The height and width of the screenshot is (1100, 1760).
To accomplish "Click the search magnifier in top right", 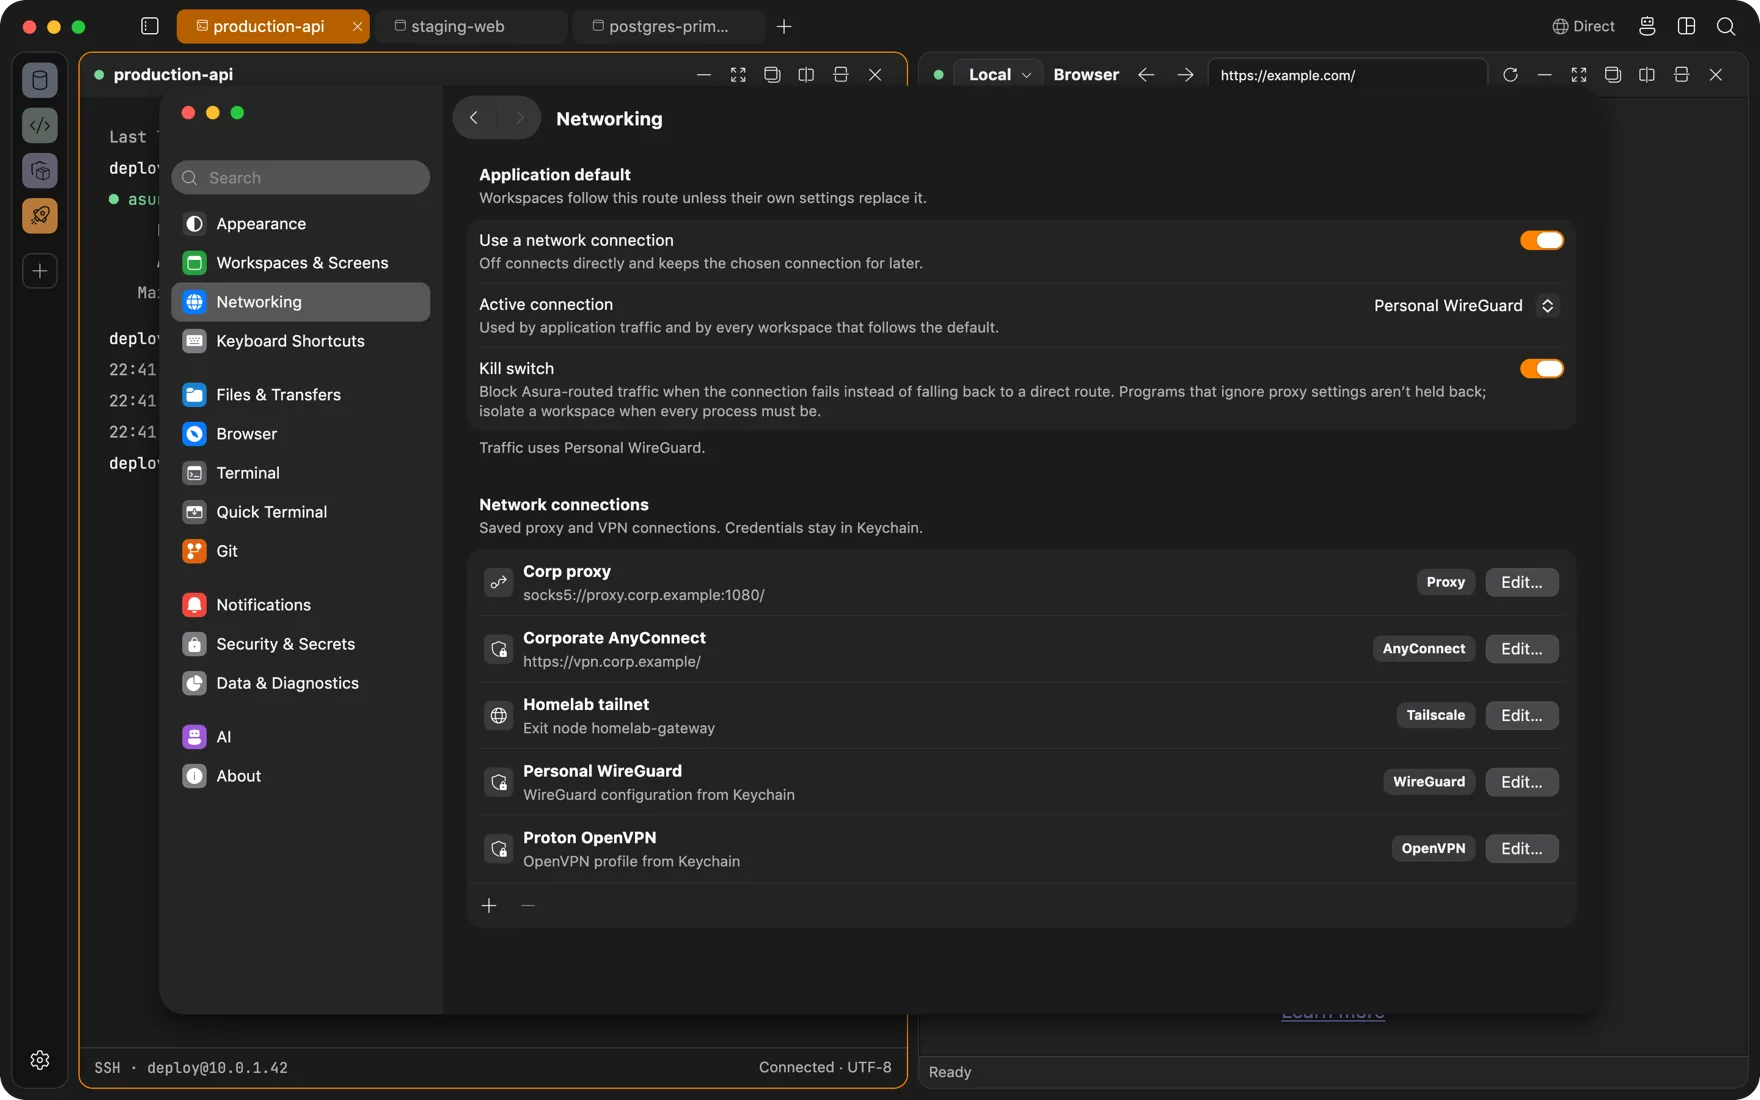I will [1726, 26].
